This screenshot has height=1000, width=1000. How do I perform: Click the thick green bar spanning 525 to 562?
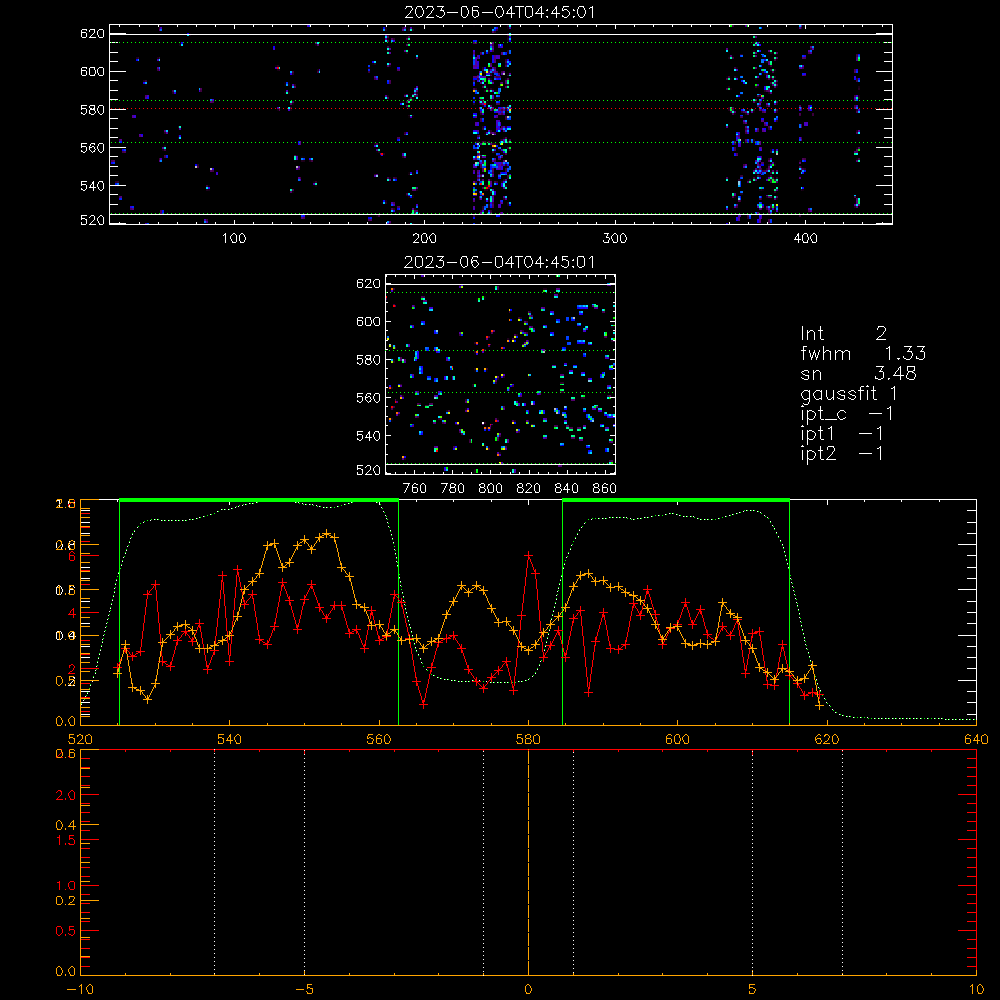(x=259, y=500)
